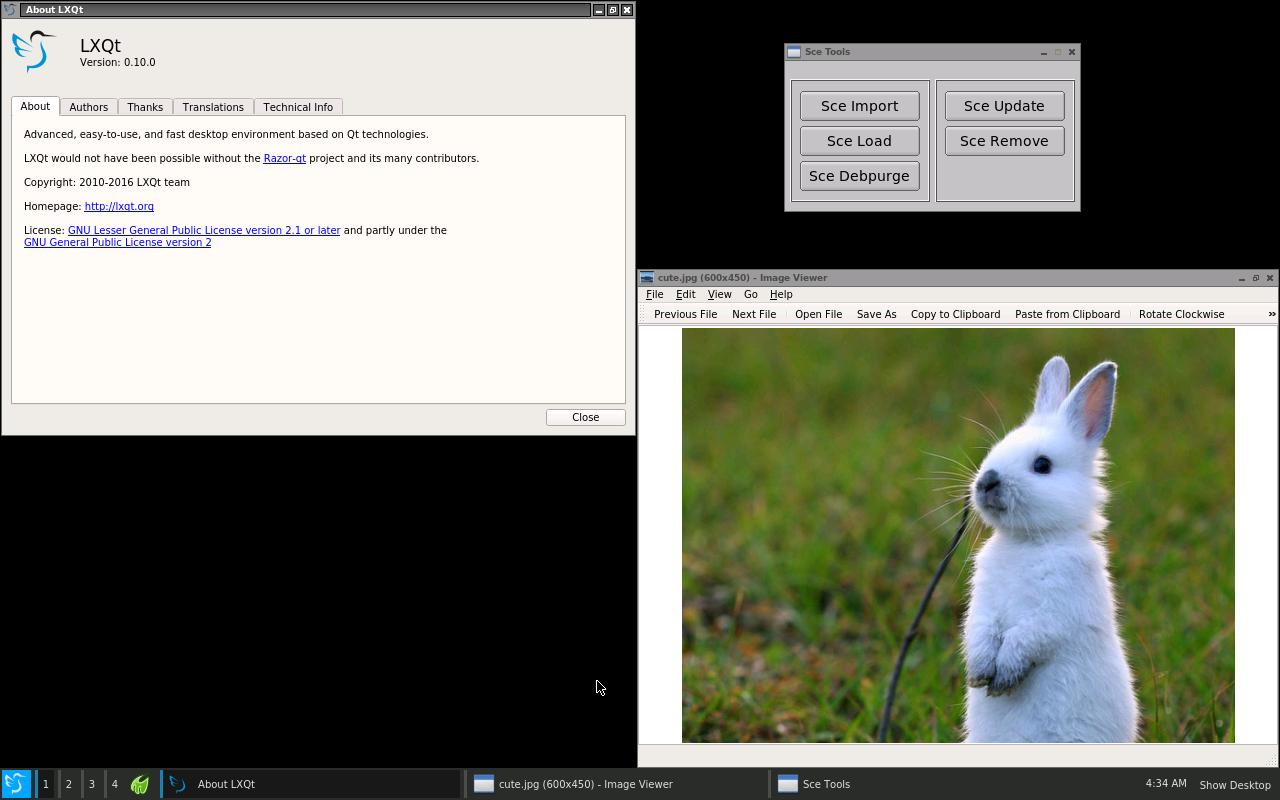Expand the image viewer toolbar overflow chevron
Viewport: 1280px width, 800px height.
(1271, 314)
